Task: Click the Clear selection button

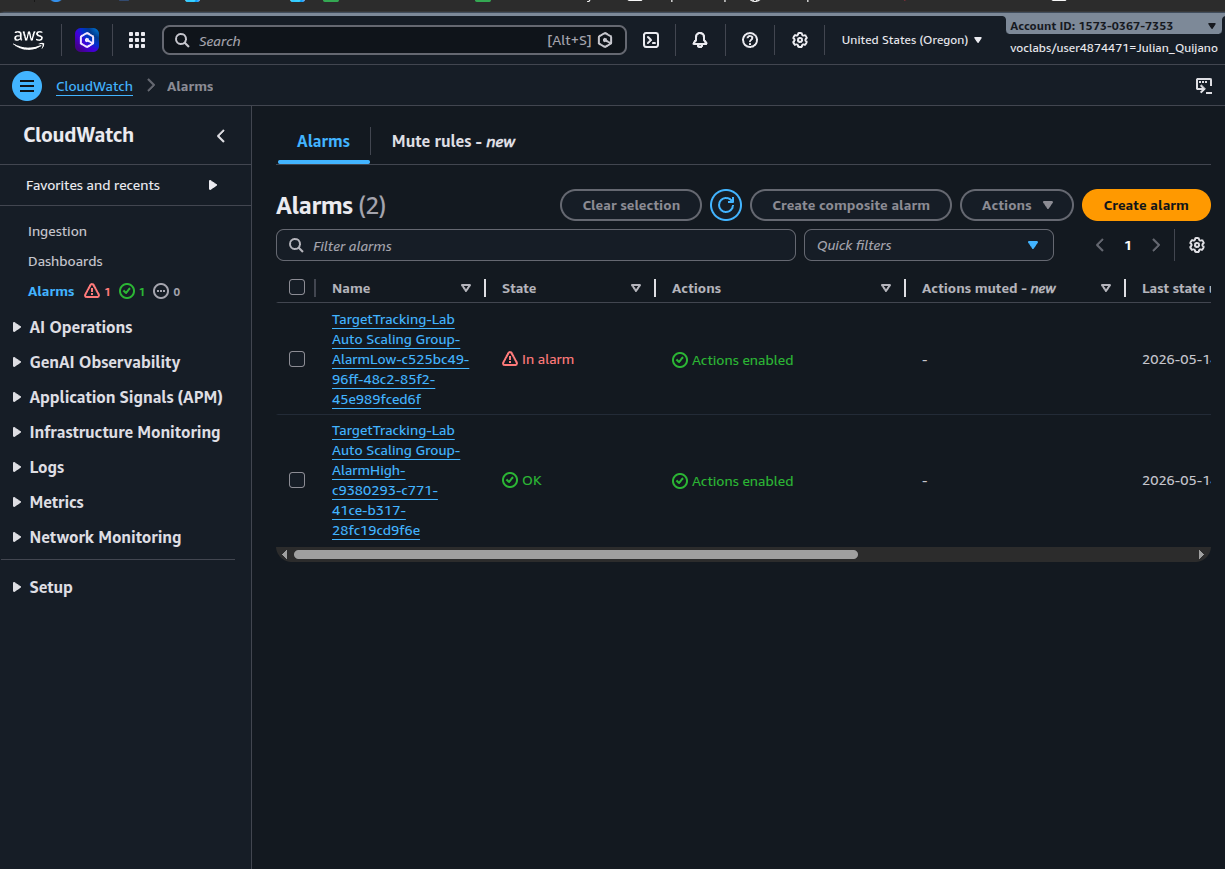Action: pyautogui.click(x=631, y=205)
